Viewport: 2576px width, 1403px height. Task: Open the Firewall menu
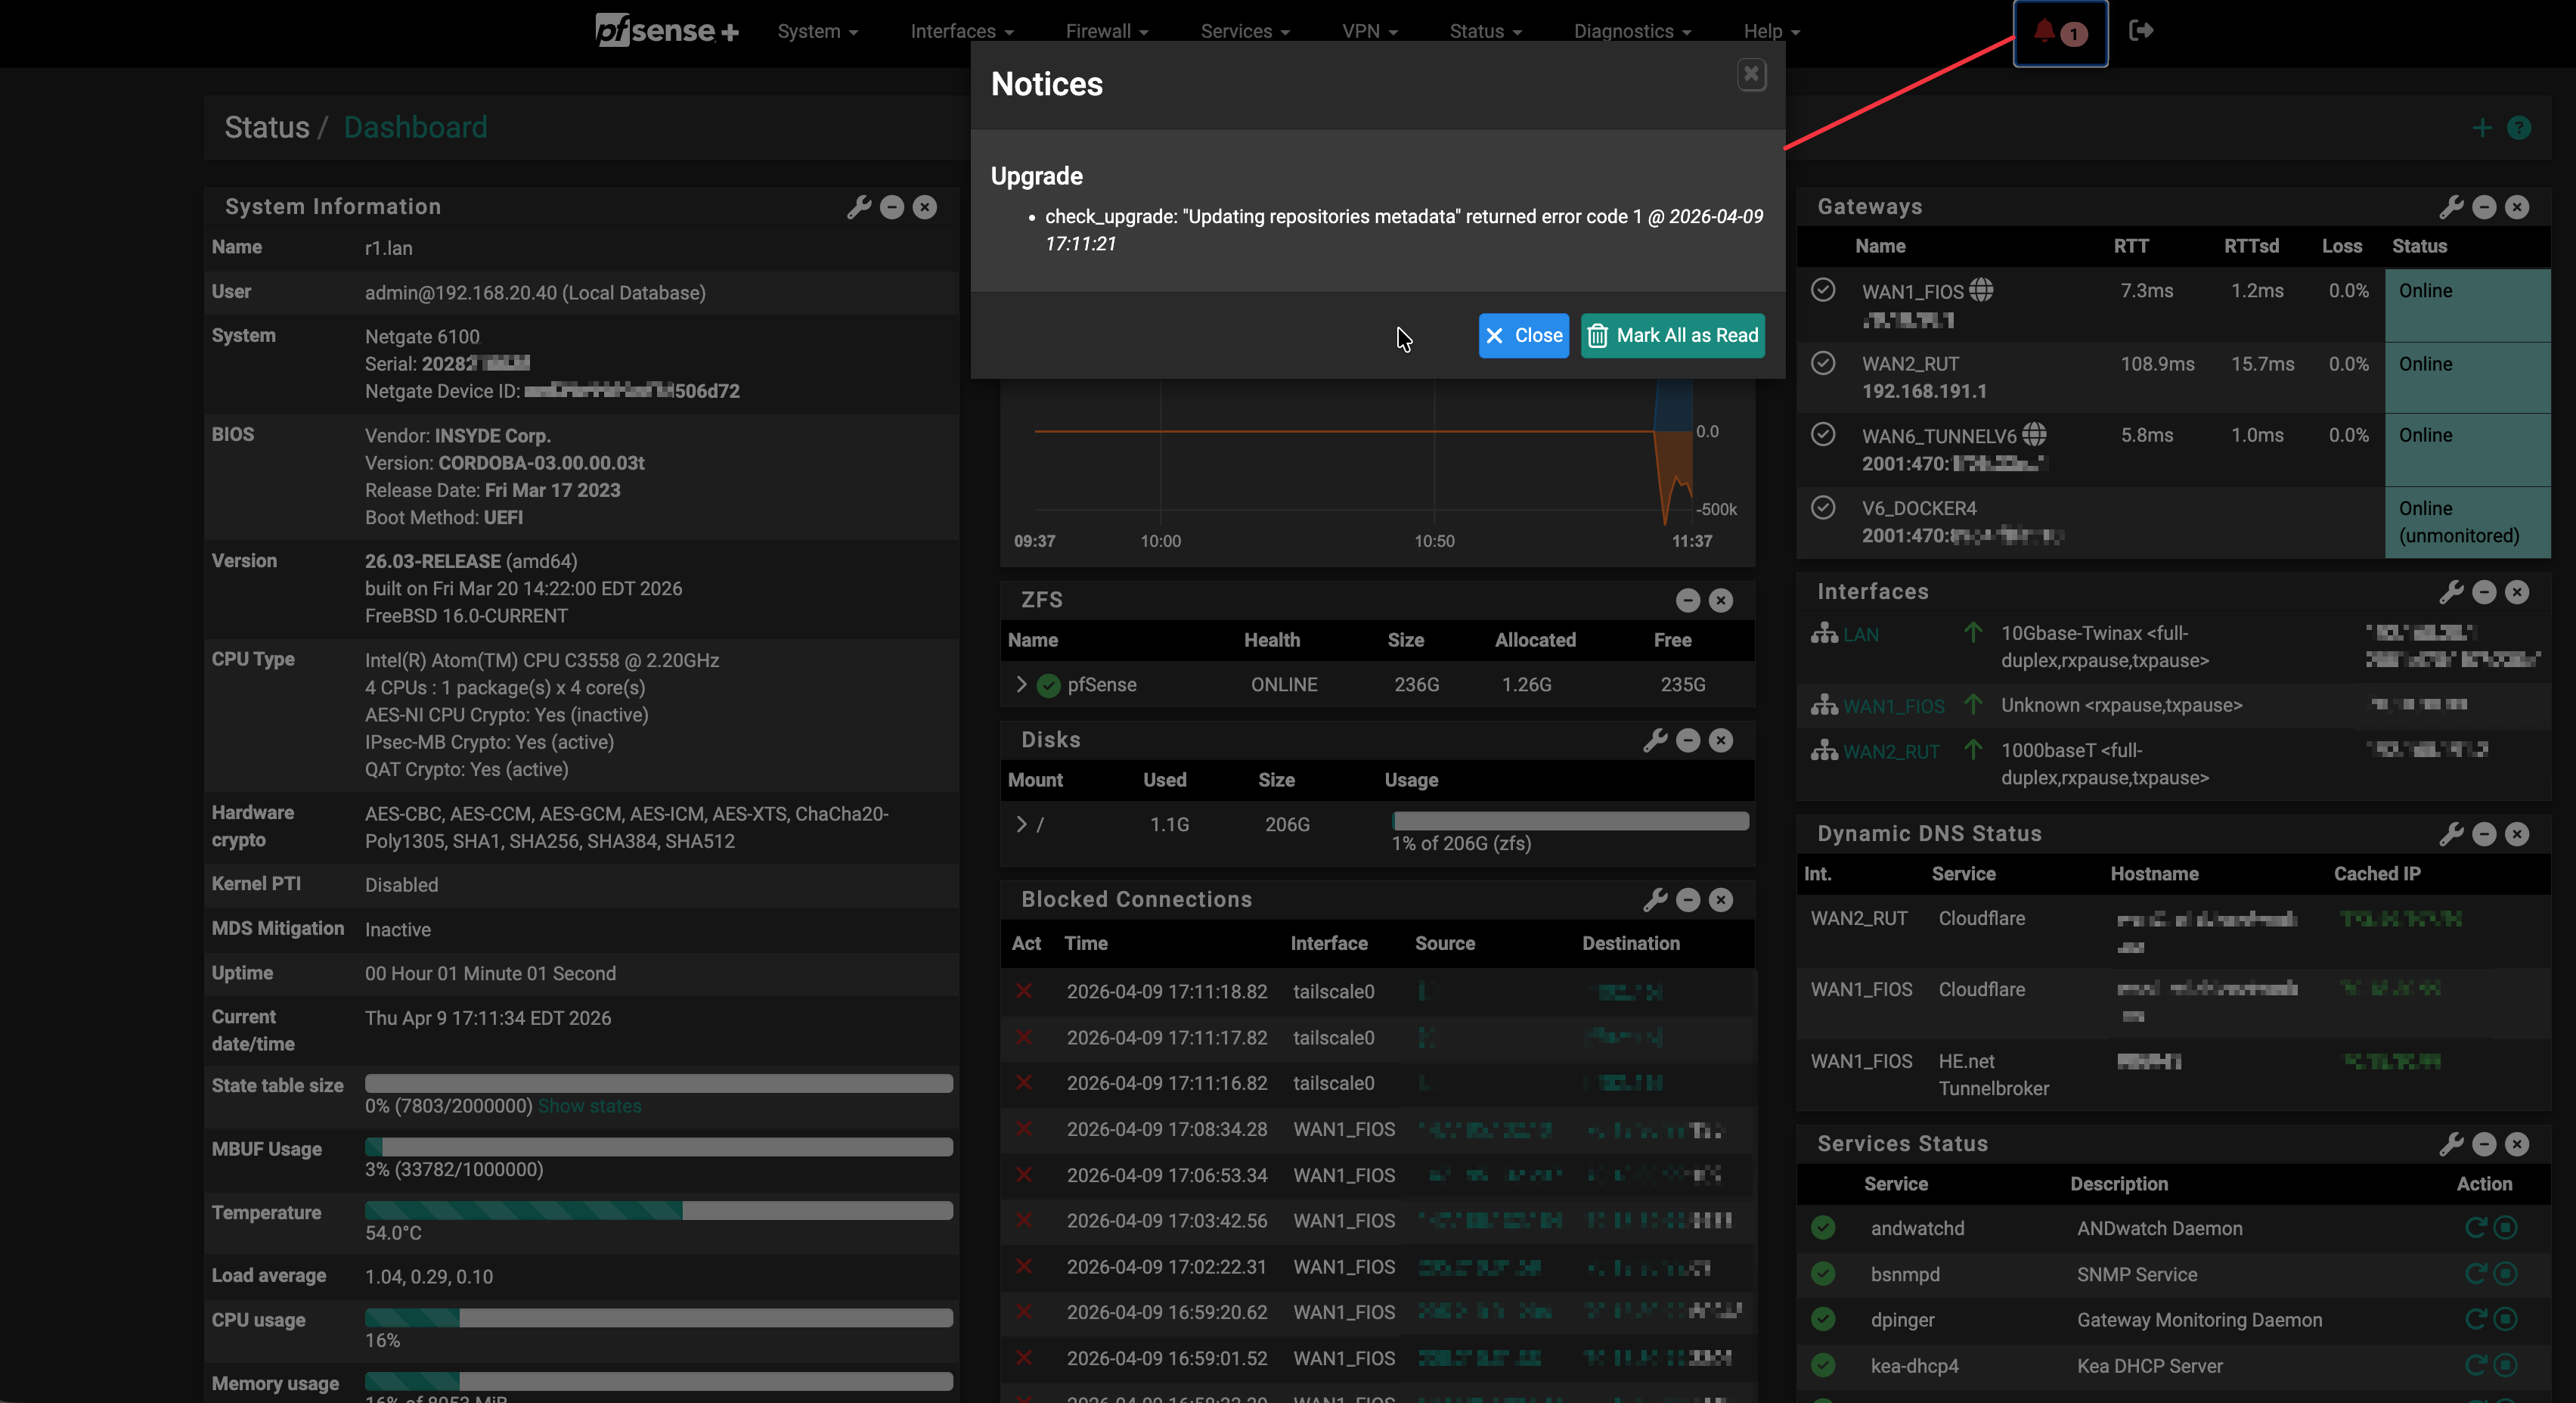[1106, 31]
